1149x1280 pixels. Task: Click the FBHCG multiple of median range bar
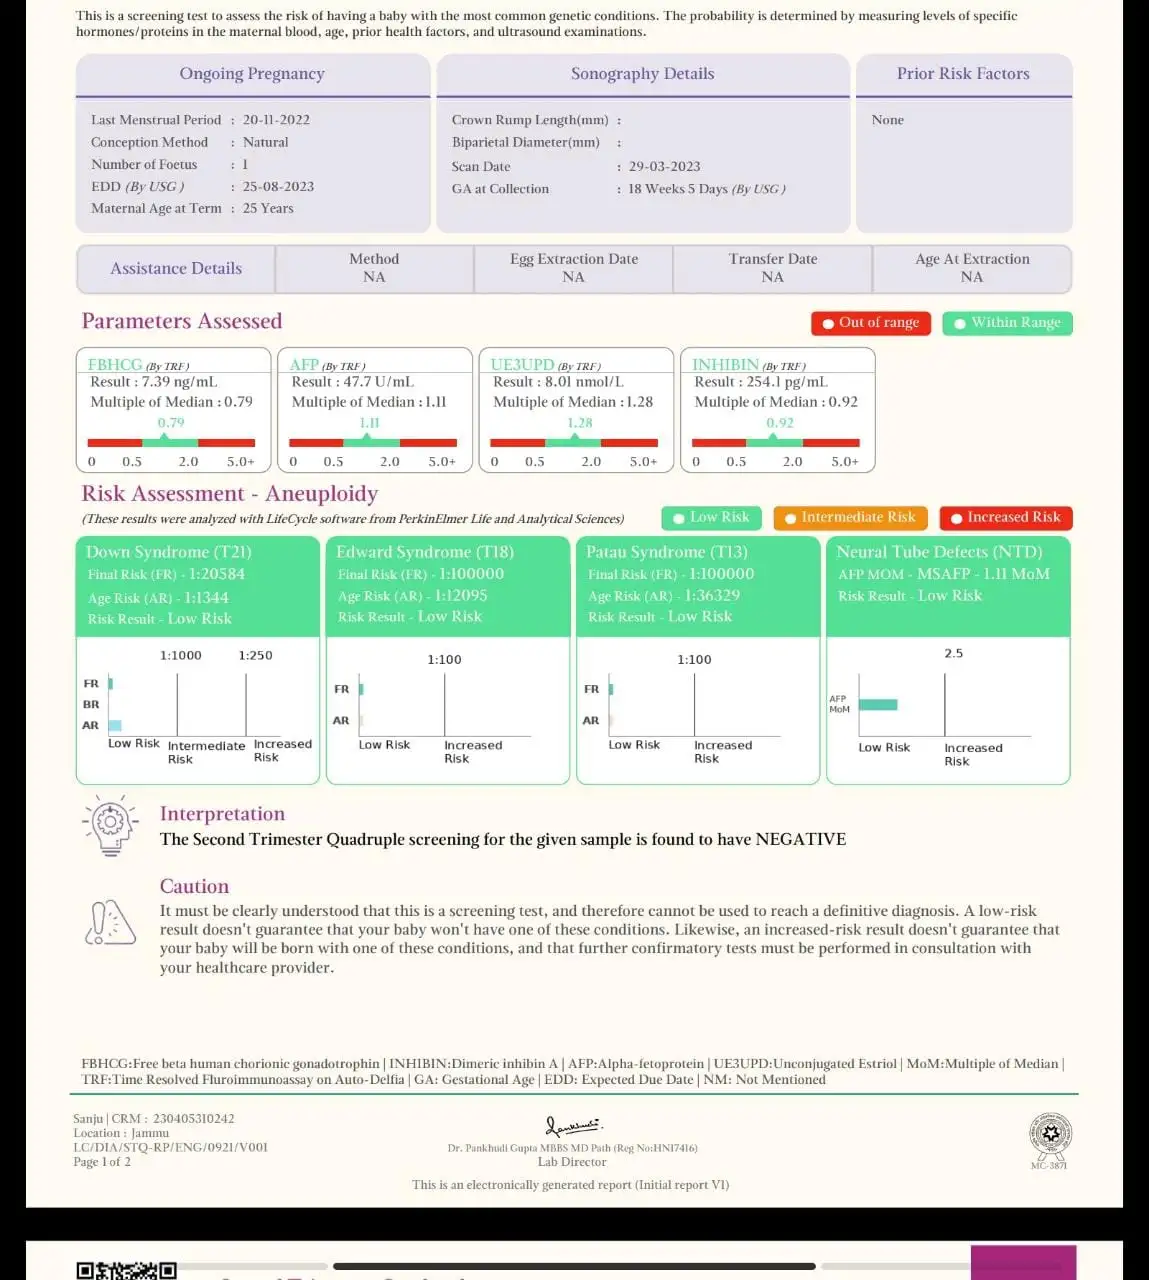click(x=171, y=442)
